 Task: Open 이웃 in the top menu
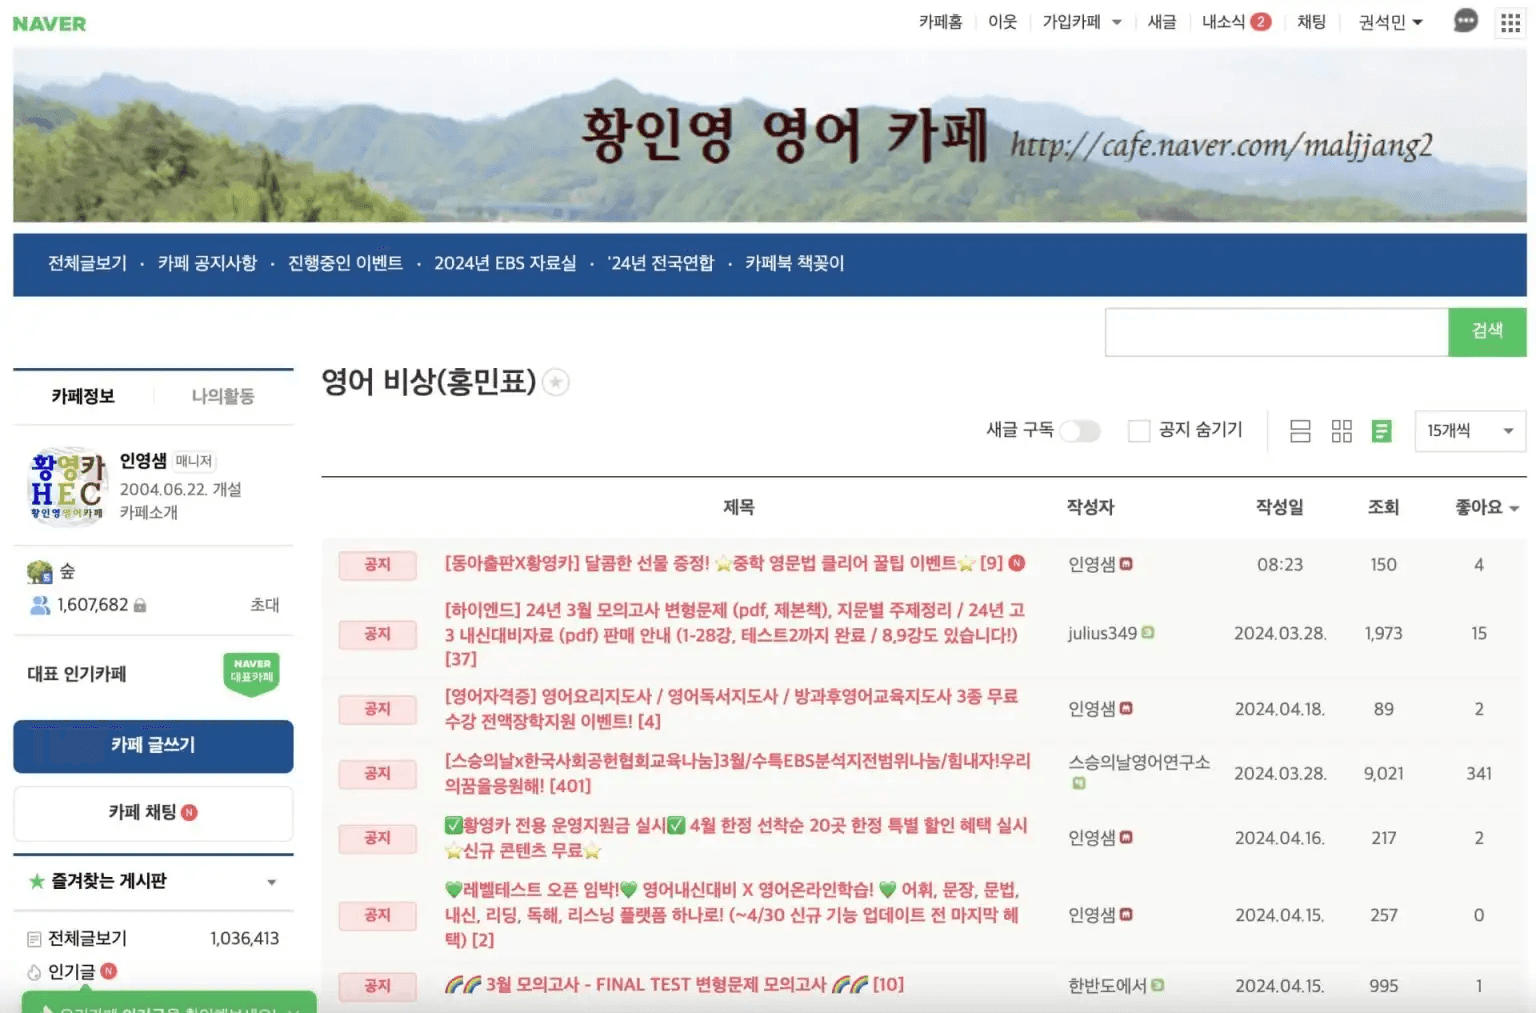pos(1002,22)
